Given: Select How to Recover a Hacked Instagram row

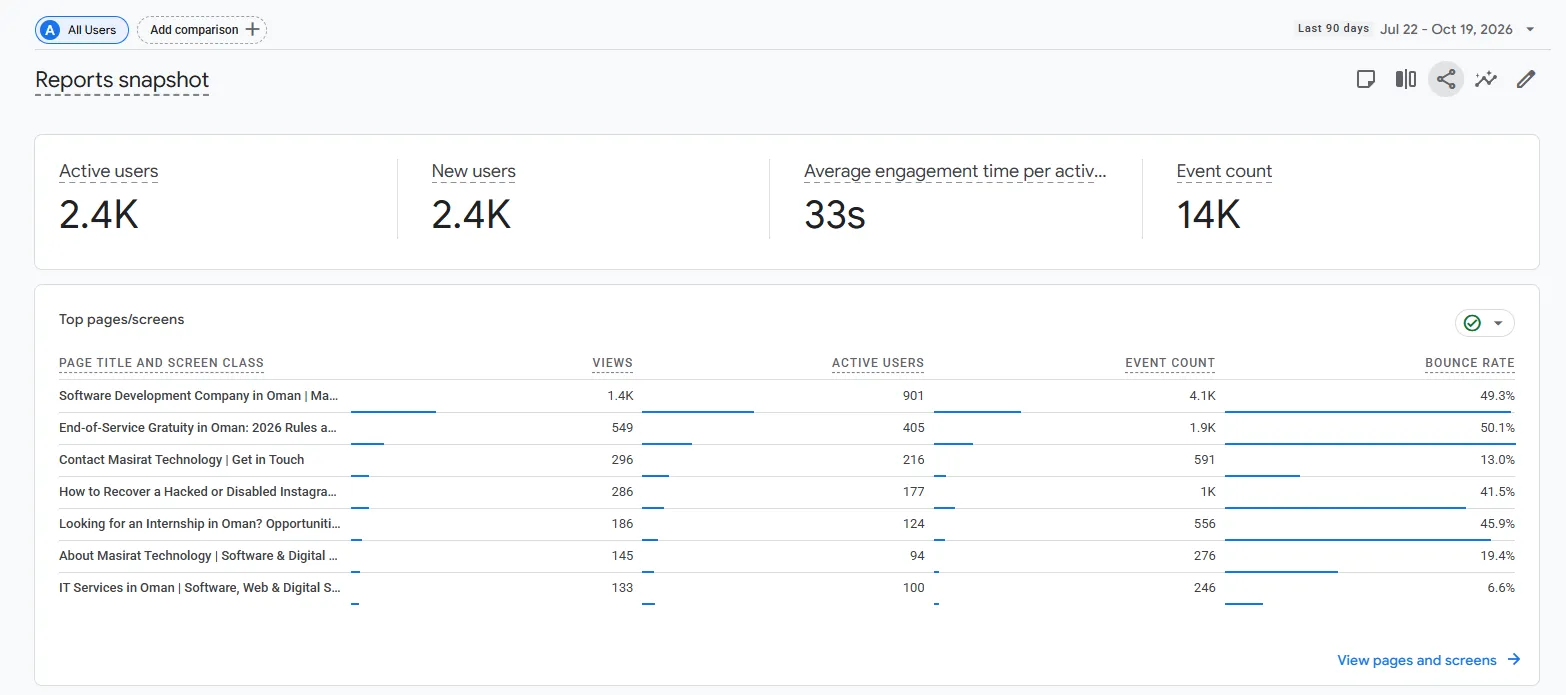Looking at the screenshot, I should coord(787,492).
